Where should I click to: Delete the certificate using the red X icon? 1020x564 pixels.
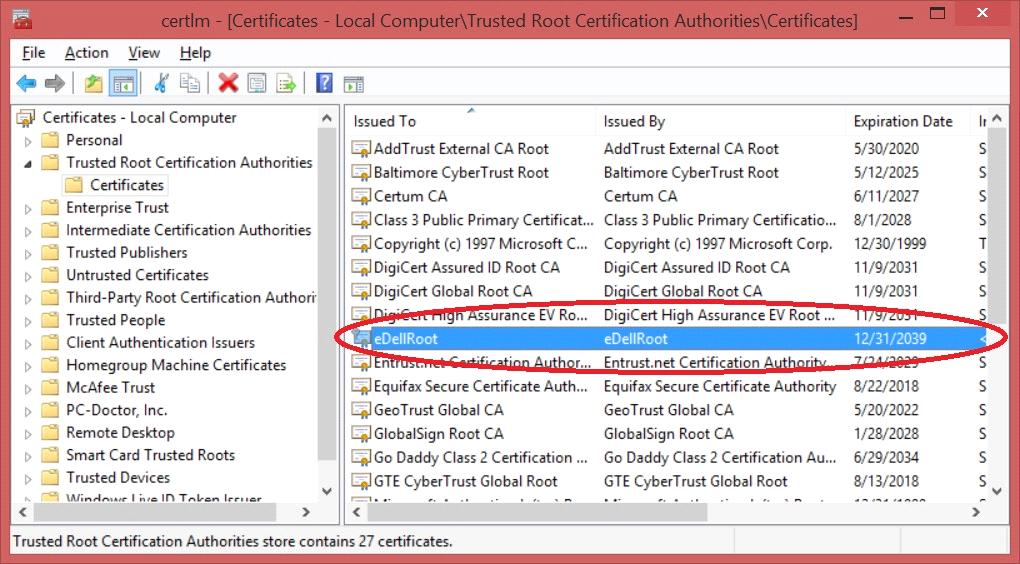tap(228, 83)
